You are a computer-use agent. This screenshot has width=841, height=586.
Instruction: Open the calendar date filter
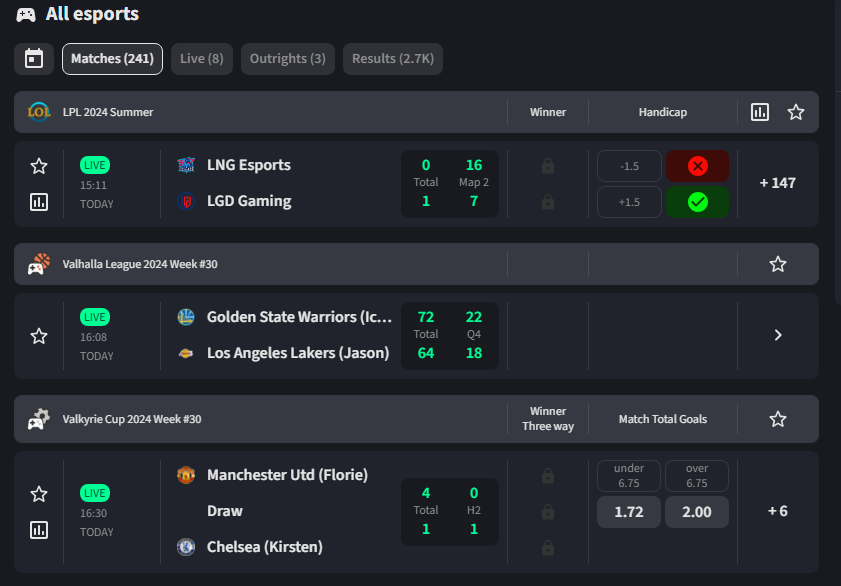click(34, 59)
